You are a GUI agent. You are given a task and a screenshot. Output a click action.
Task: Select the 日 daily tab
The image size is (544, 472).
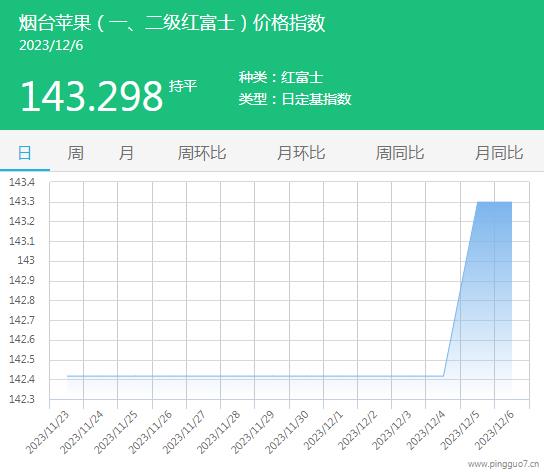(25, 153)
